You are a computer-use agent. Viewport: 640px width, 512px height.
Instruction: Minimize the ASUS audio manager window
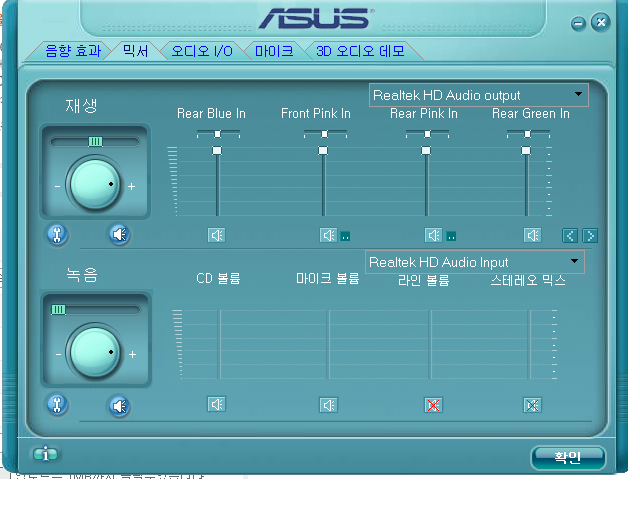tap(578, 24)
